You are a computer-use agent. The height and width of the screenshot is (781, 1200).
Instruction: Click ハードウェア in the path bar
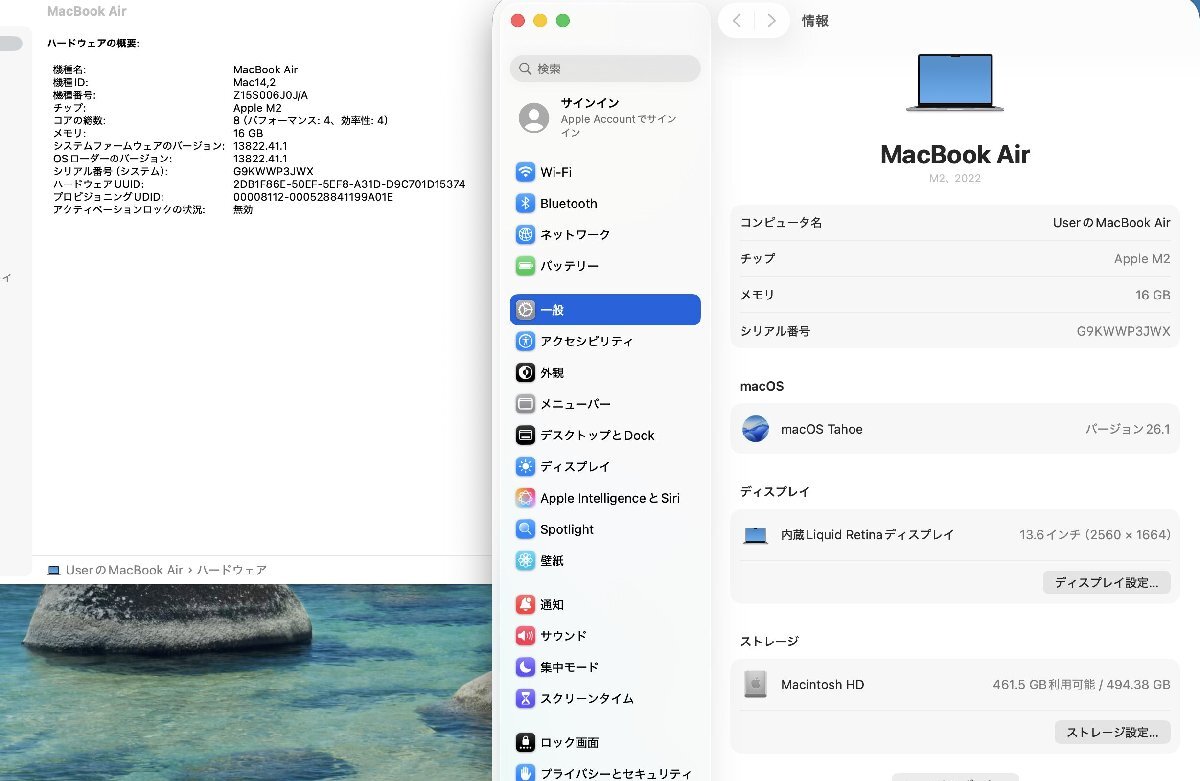coord(231,570)
